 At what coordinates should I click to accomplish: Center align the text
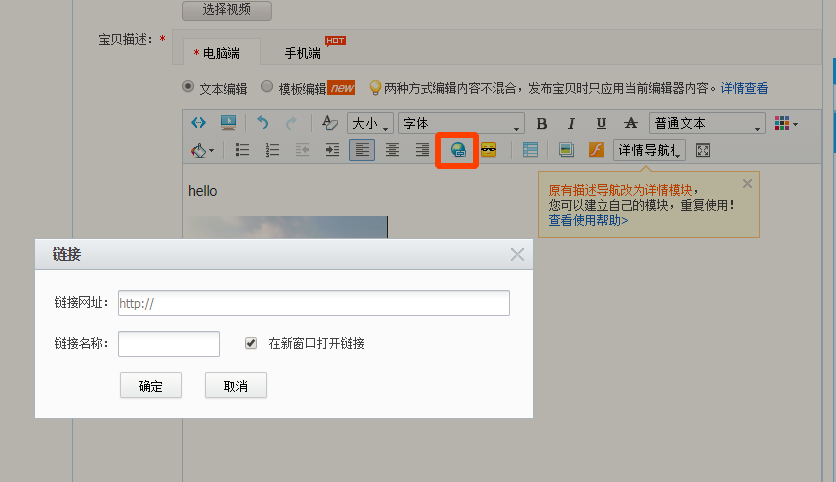point(392,150)
